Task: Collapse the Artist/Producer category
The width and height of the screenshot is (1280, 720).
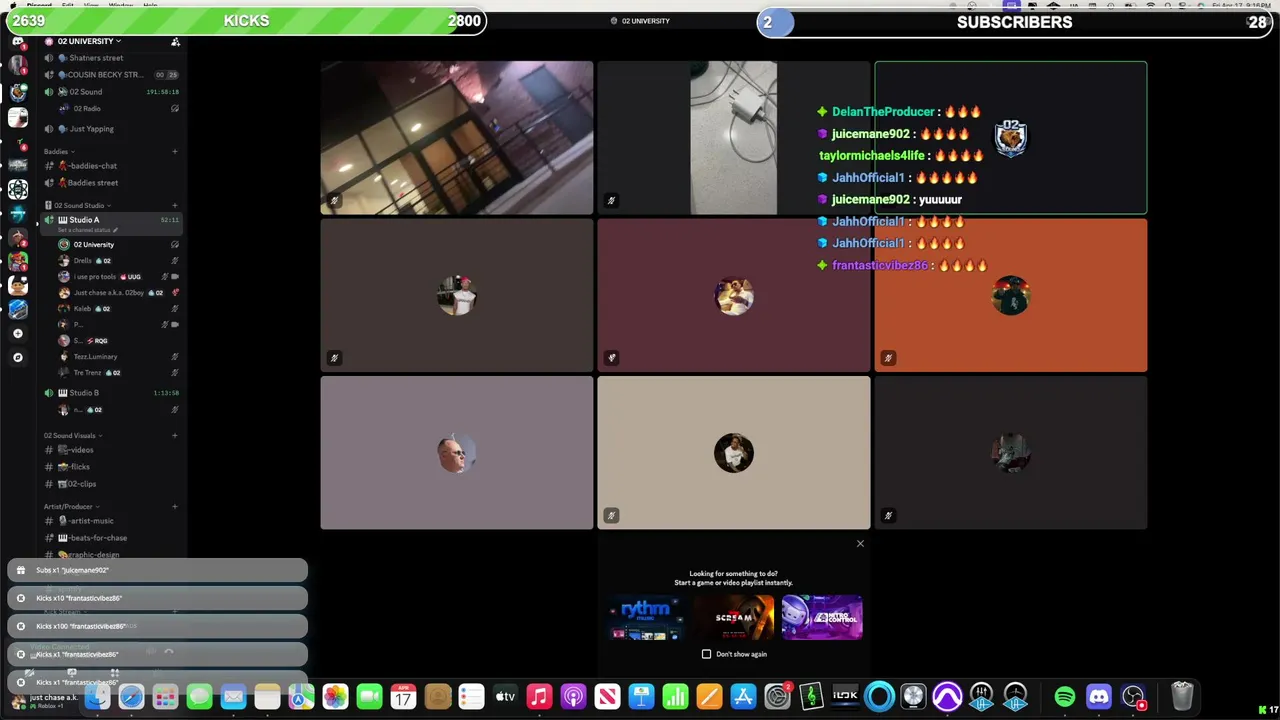Action: click(x=71, y=507)
